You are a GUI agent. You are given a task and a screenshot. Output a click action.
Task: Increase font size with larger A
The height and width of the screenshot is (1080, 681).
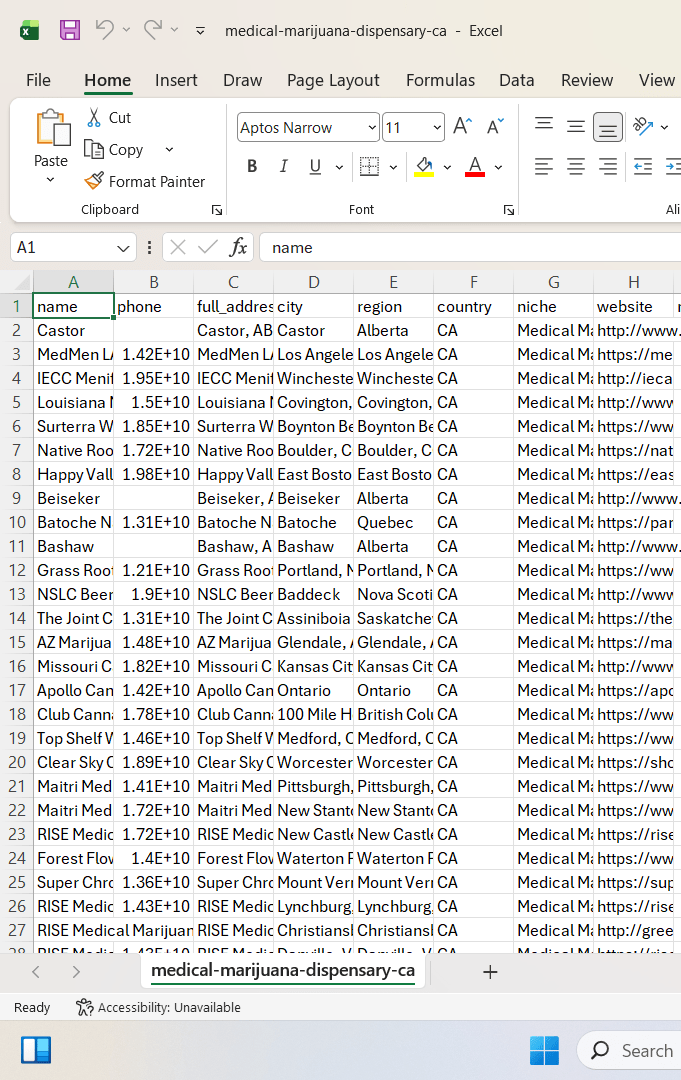462,126
